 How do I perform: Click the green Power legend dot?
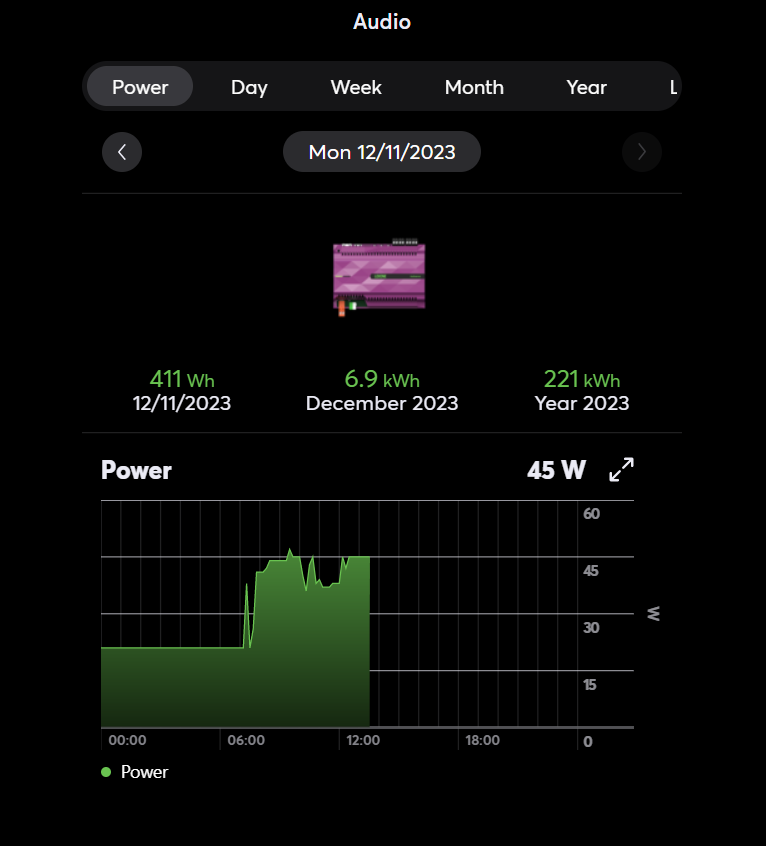point(106,772)
